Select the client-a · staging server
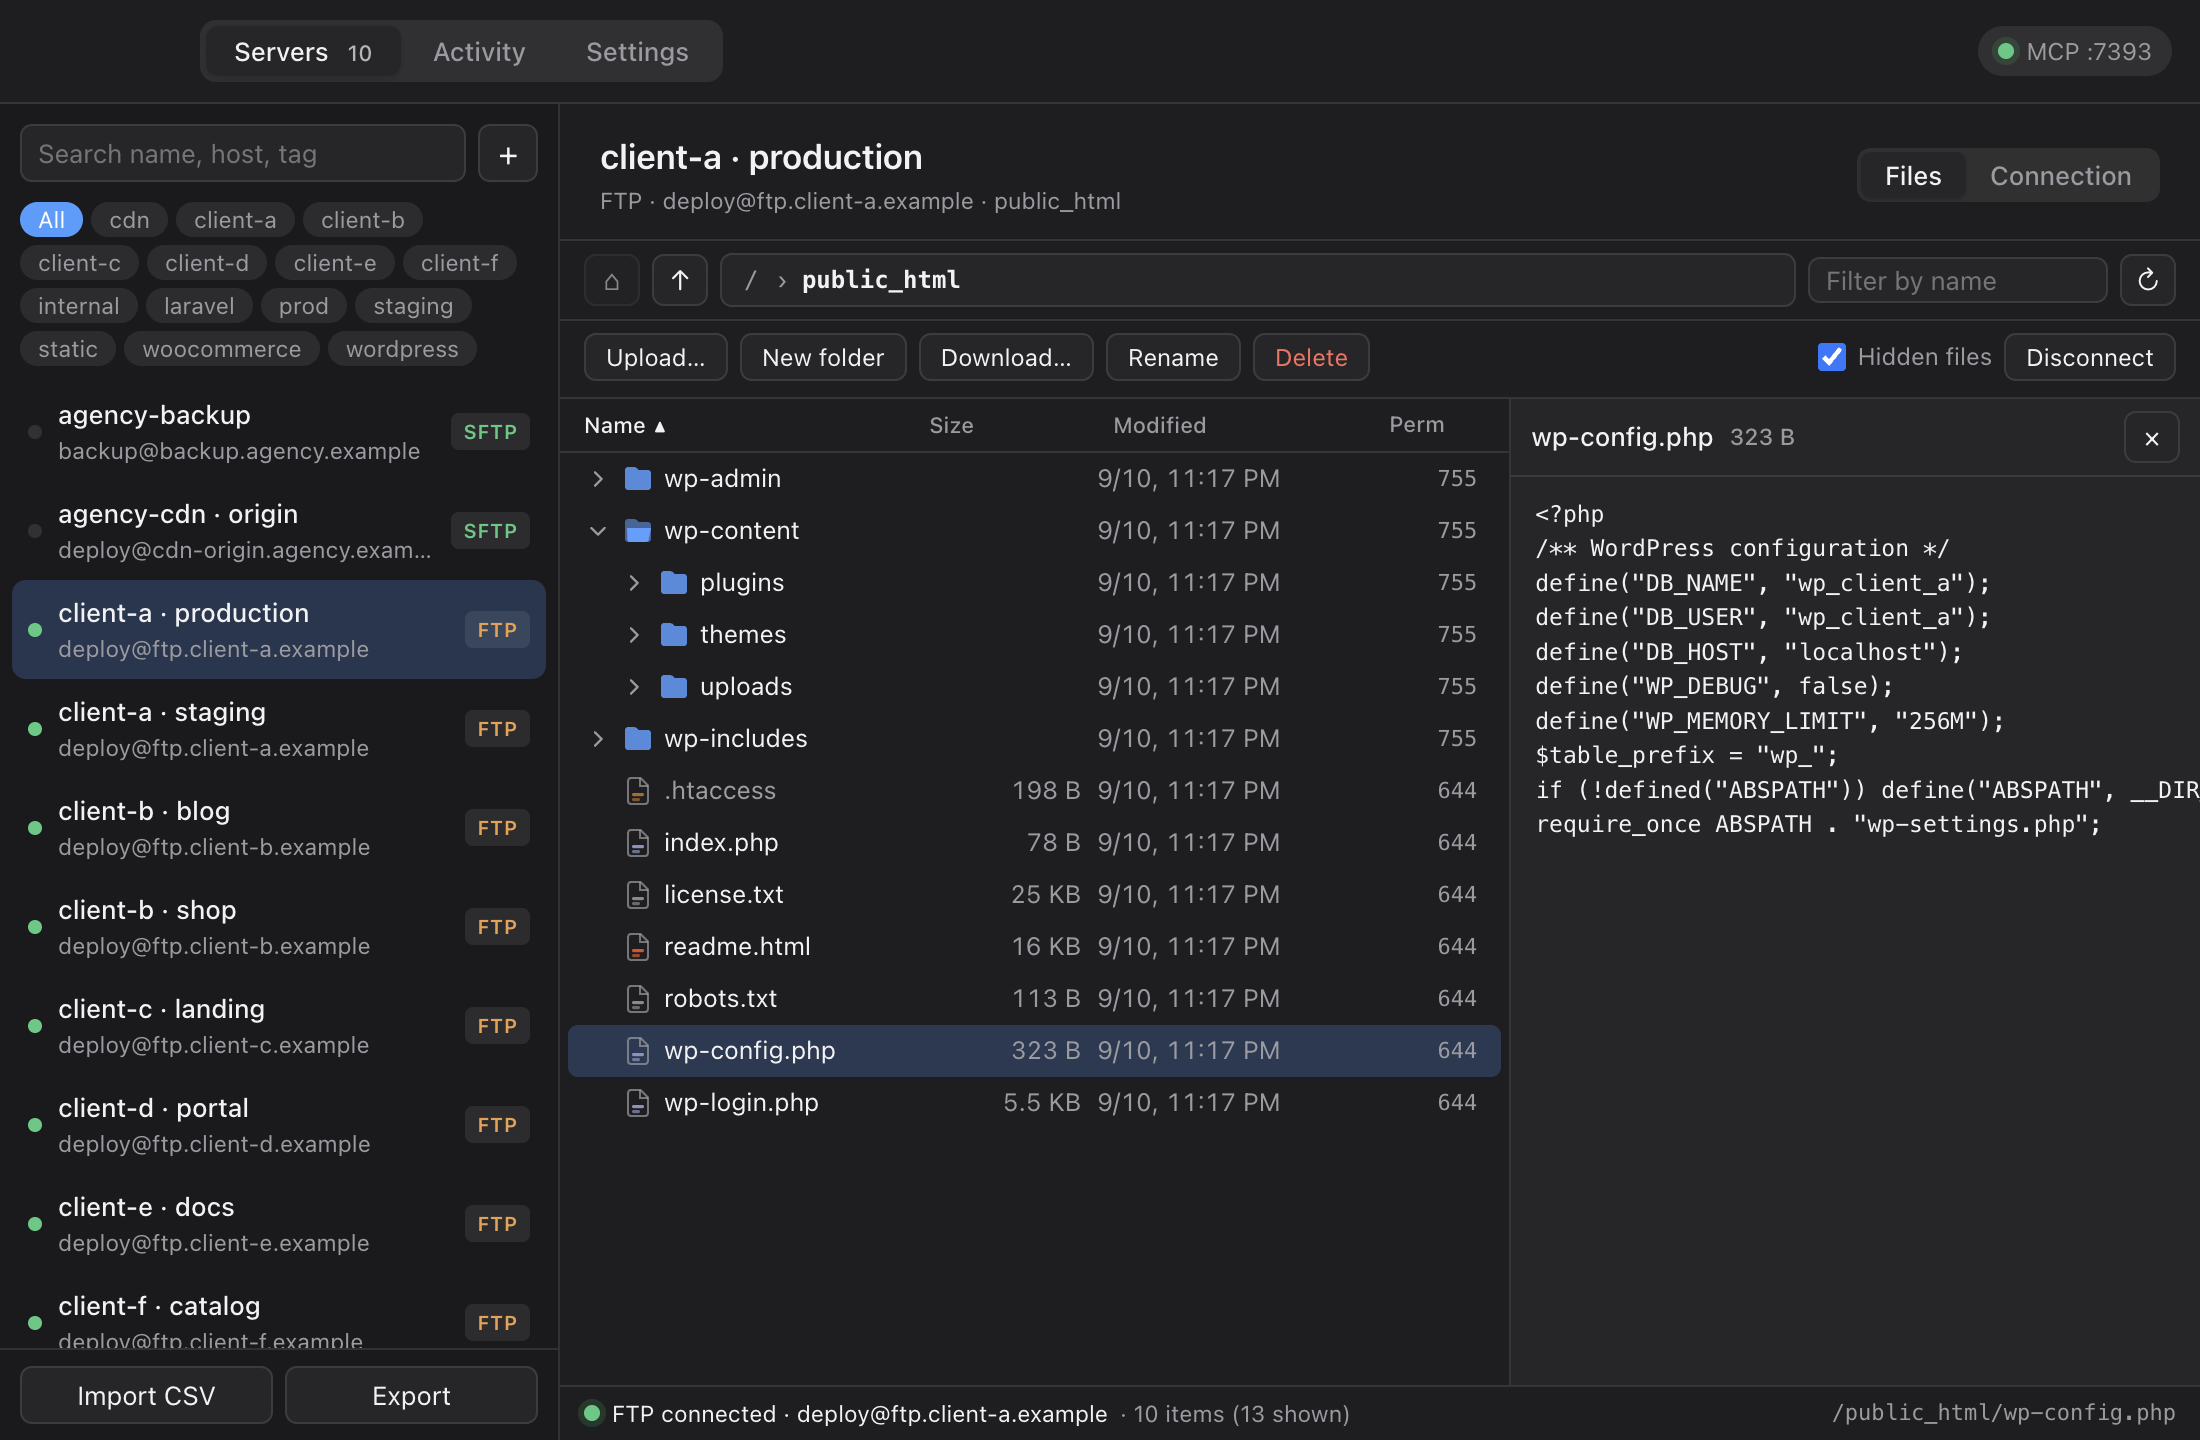The width and height of the screenshot is (2200, 1440). [279, 729]
